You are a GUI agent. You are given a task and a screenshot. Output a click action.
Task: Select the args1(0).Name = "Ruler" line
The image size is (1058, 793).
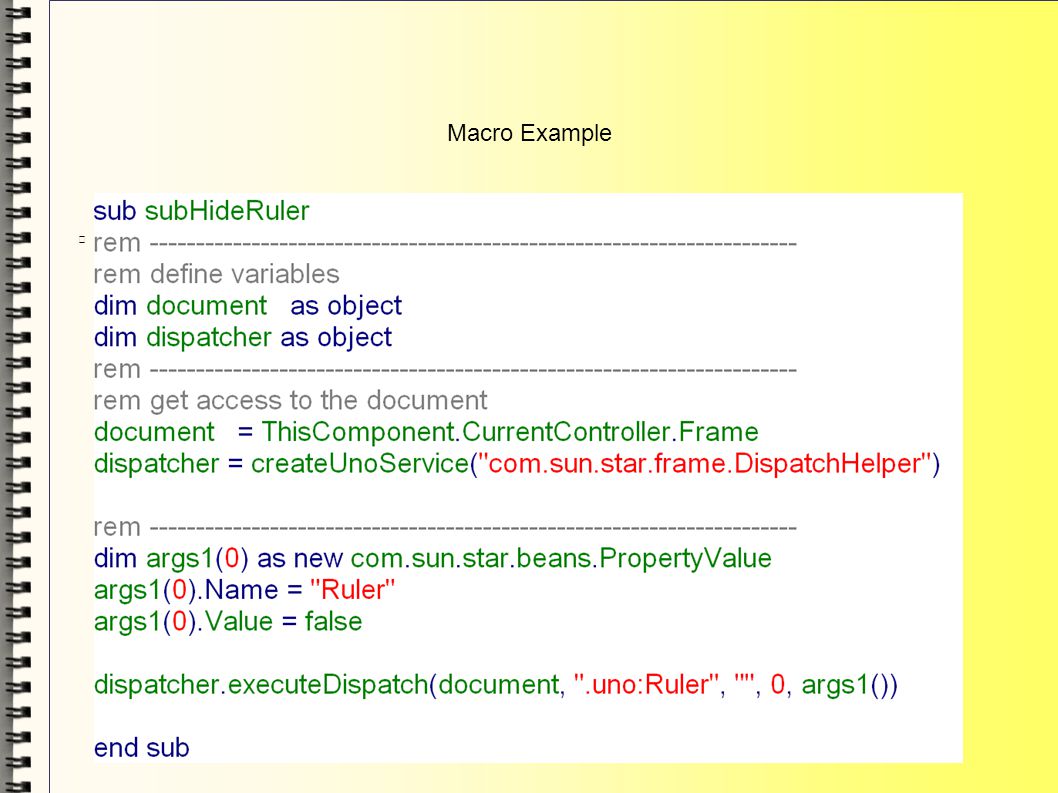(x=244, y=590)
